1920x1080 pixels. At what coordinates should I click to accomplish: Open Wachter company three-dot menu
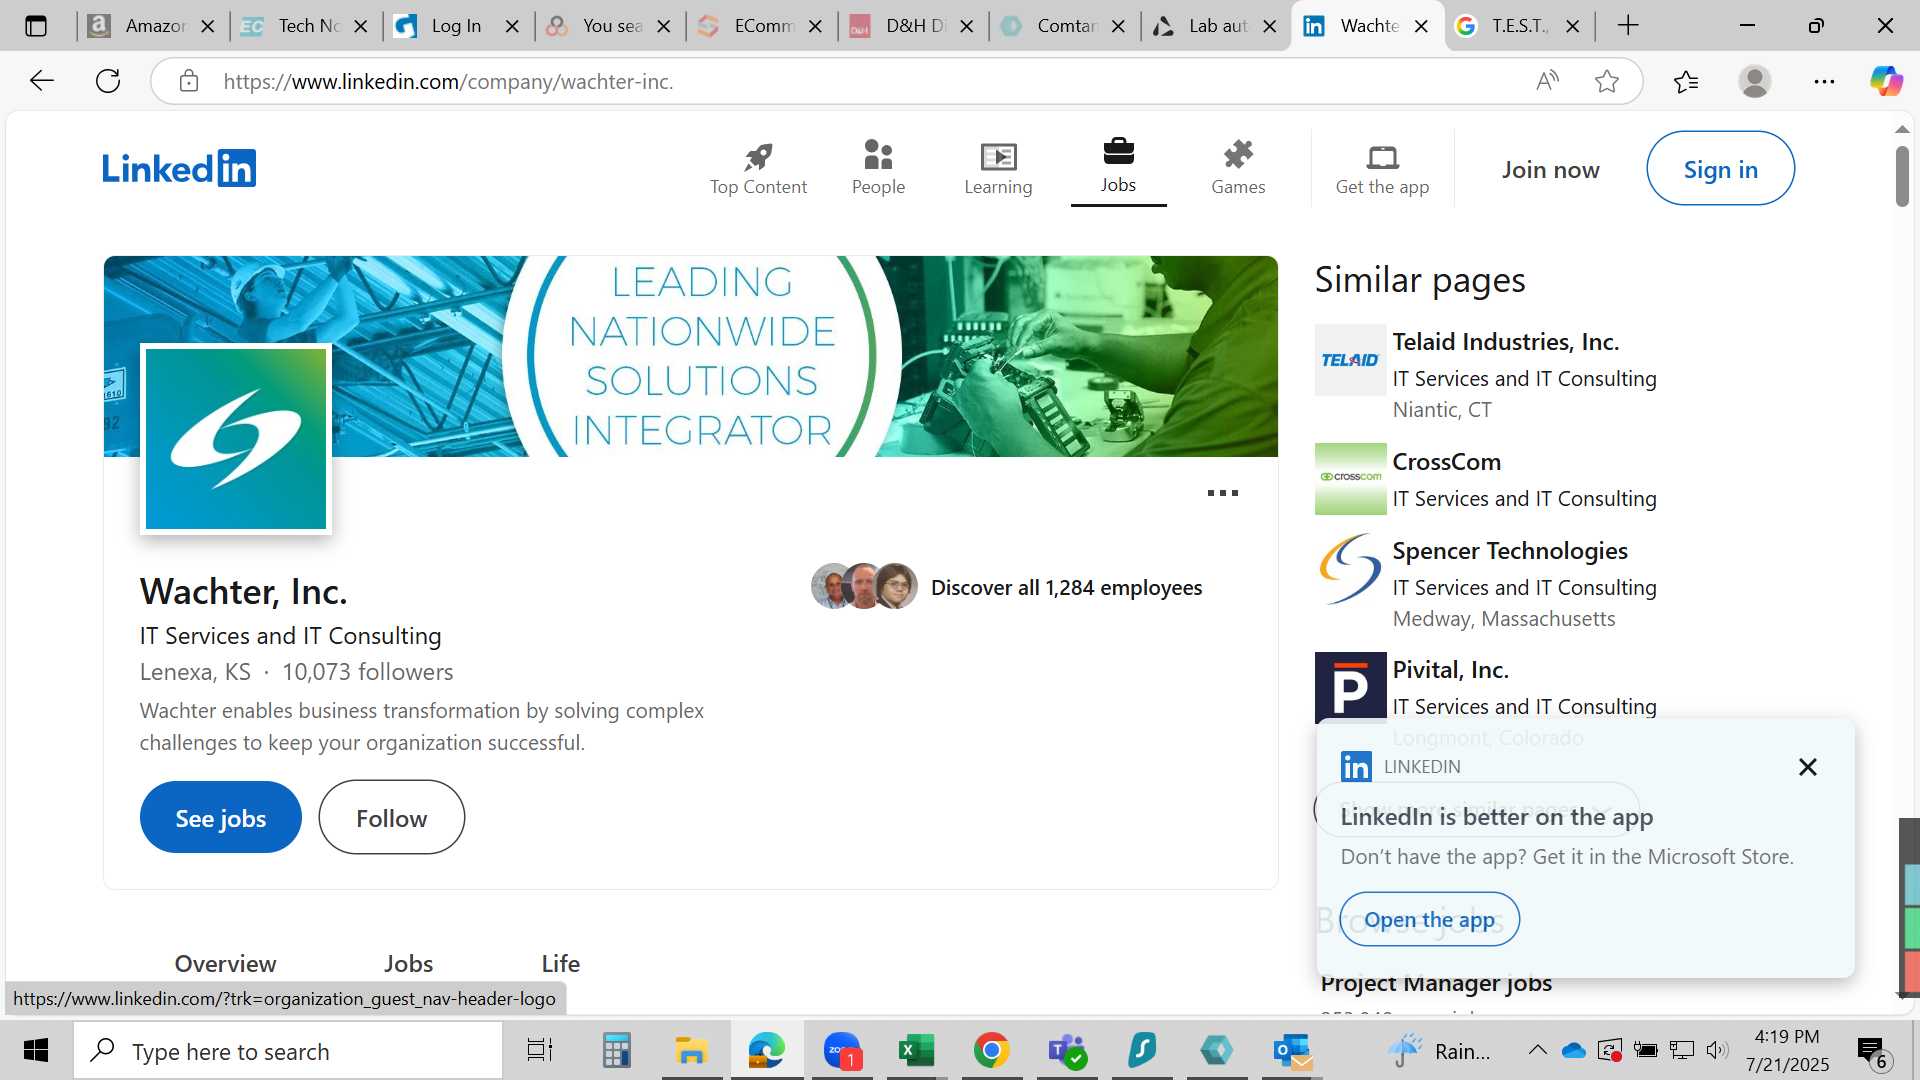(1222, 493)
